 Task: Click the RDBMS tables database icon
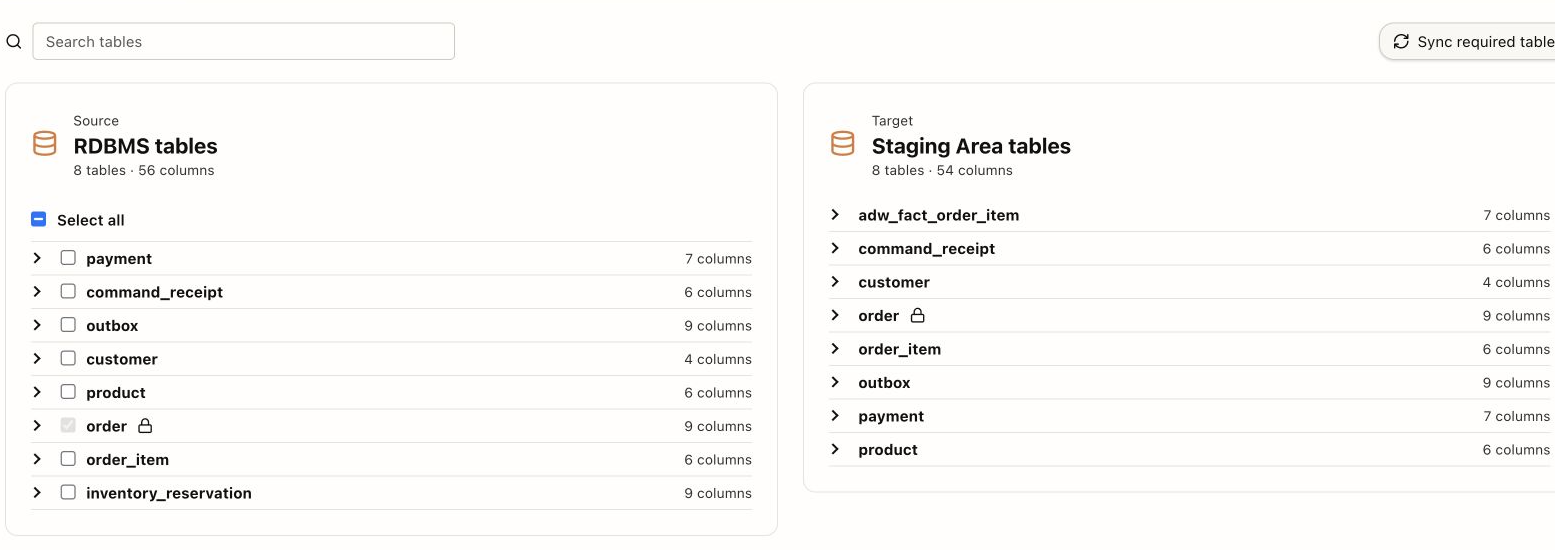[x=45, y=144]
